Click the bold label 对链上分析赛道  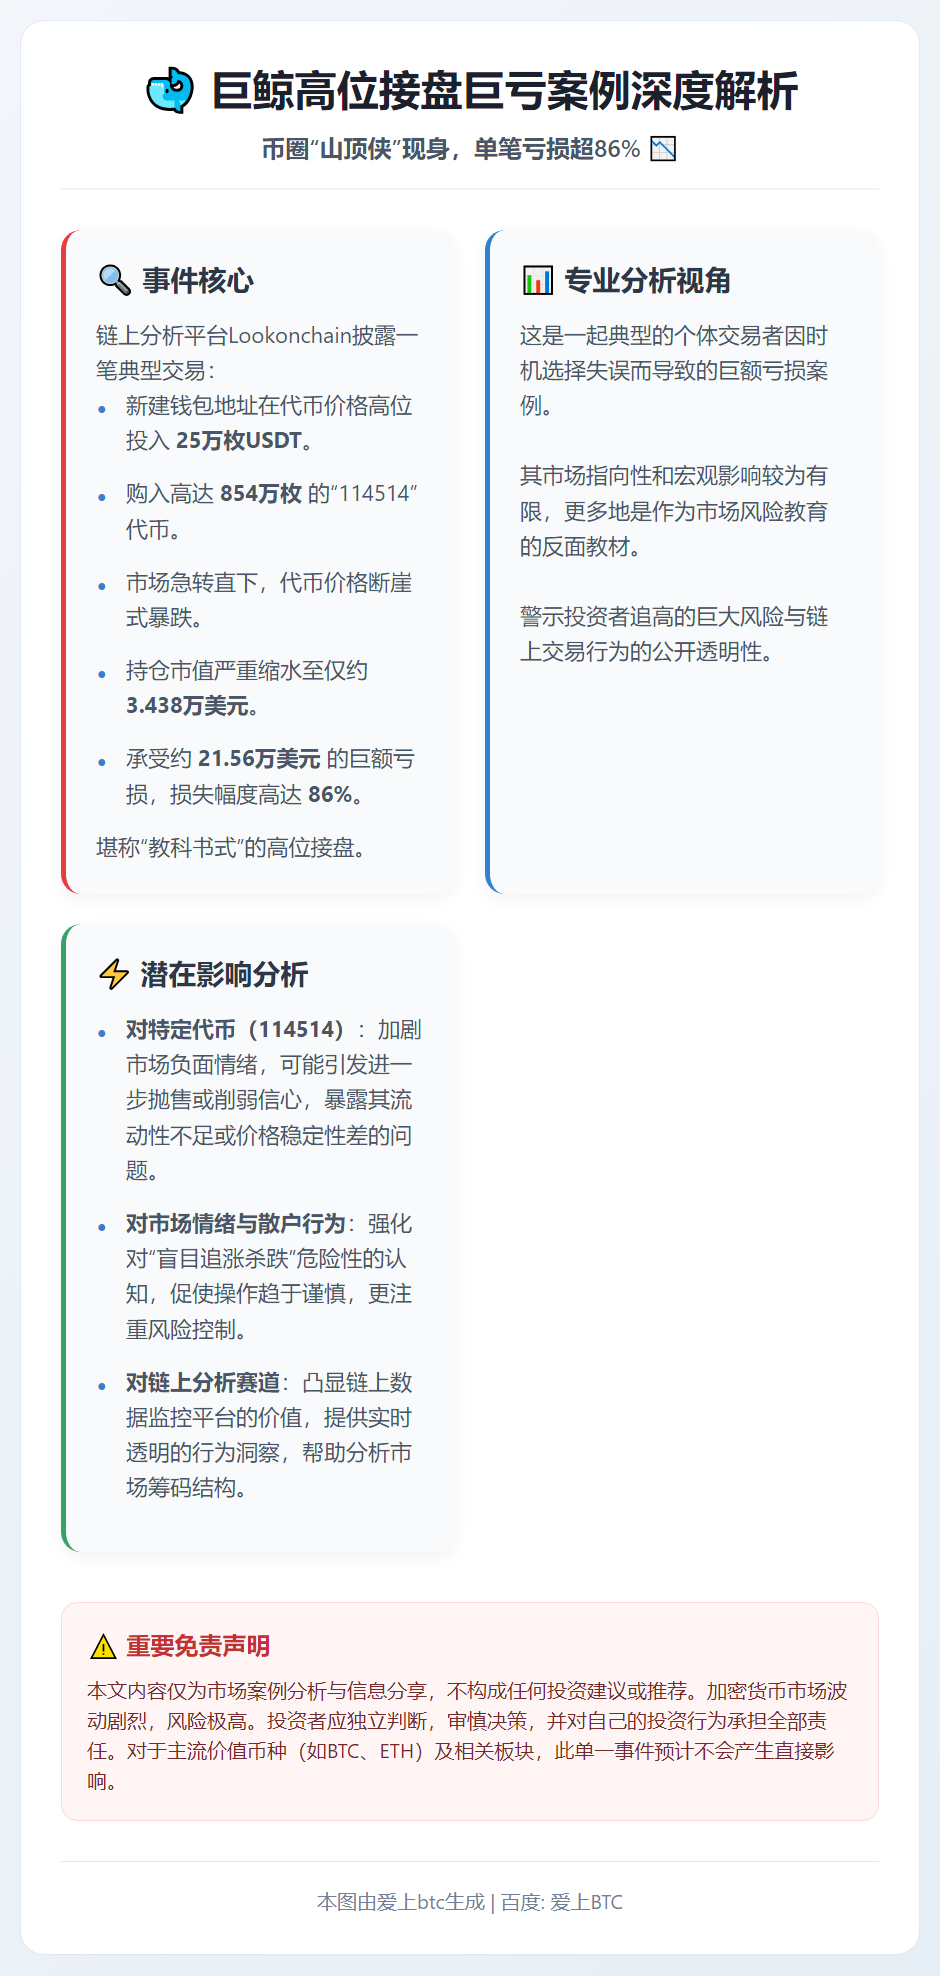(203, 1382)
